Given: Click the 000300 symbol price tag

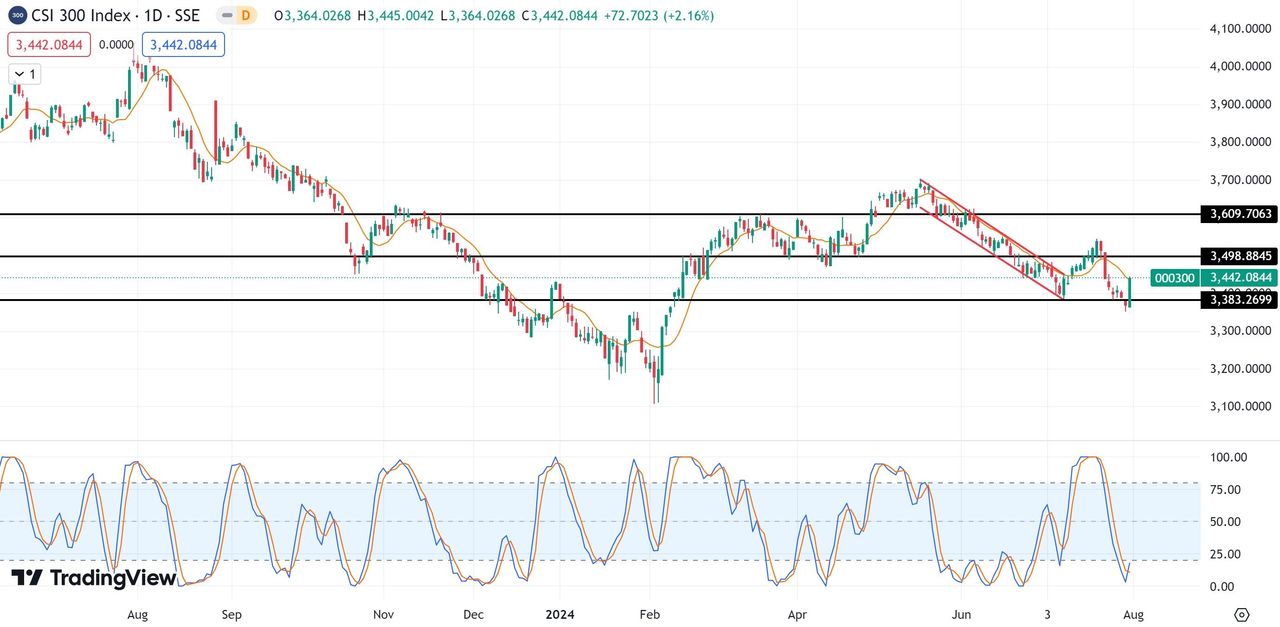Looking at the screenshot, I should (1173, 278).
